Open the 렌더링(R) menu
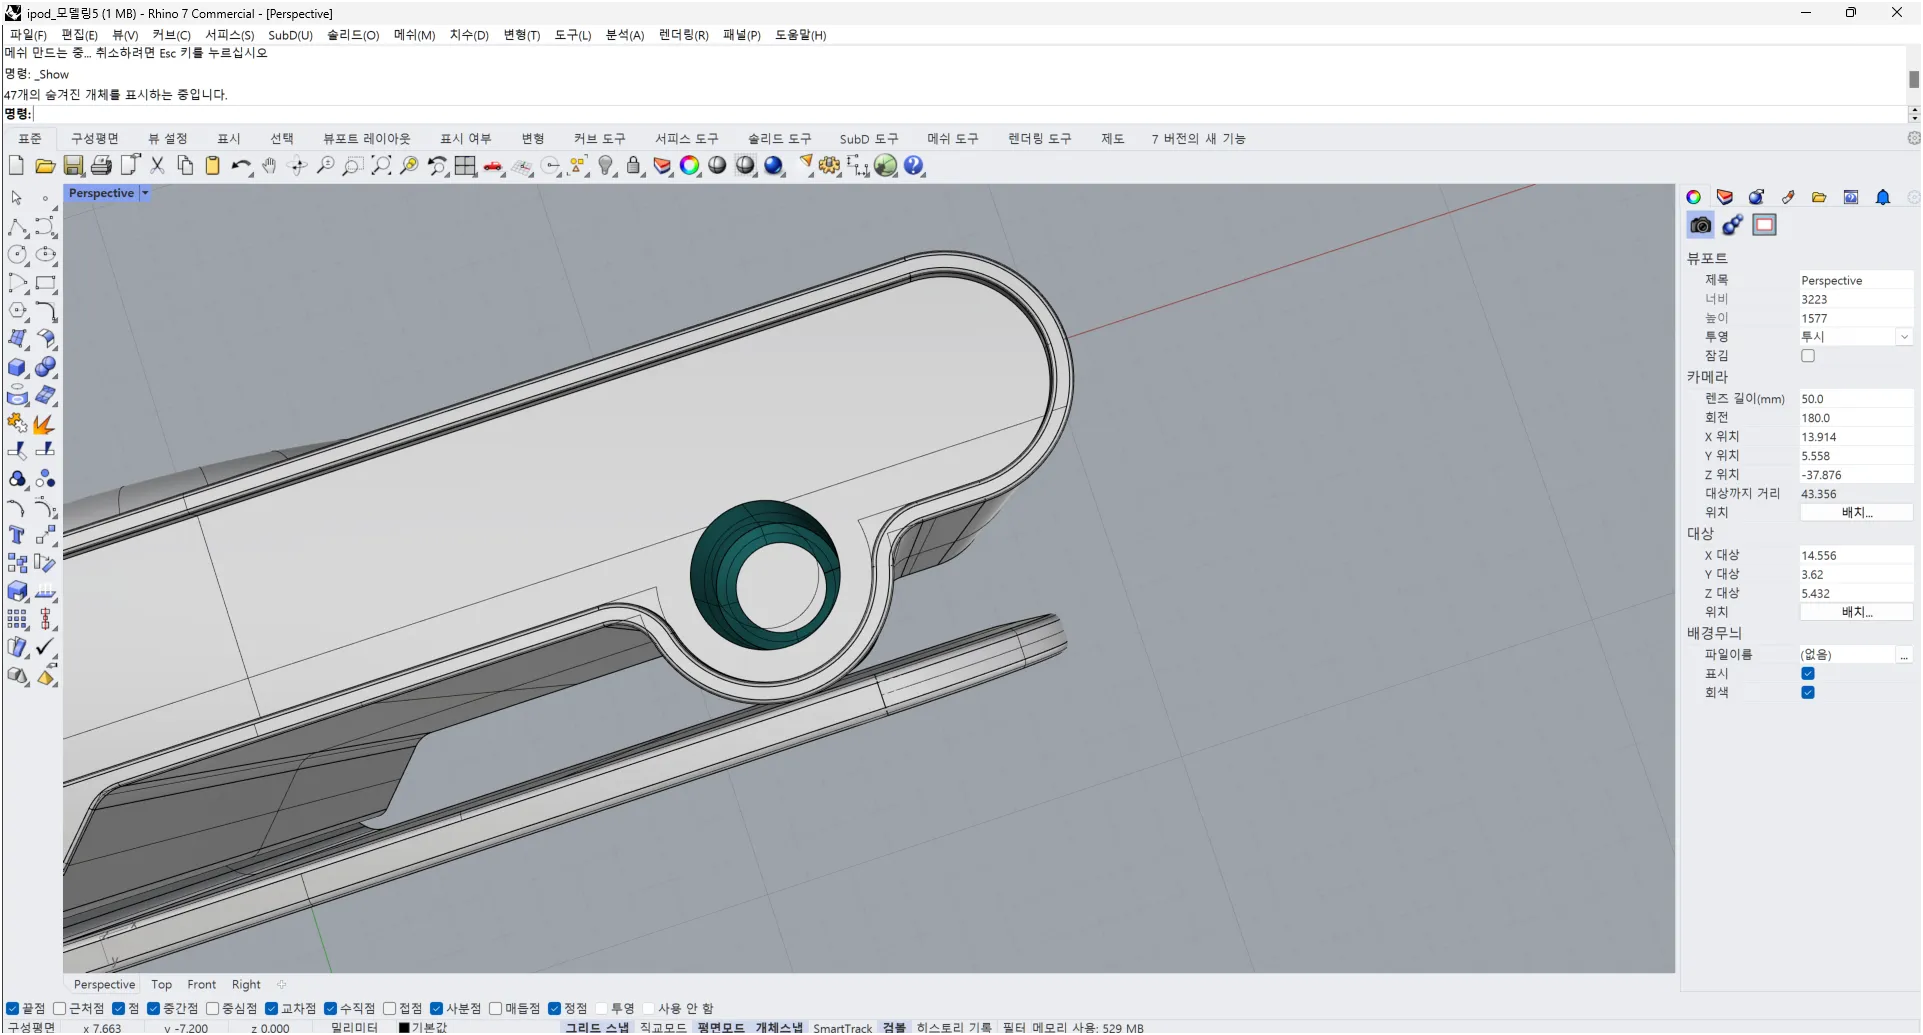 (x=683, y=35)
